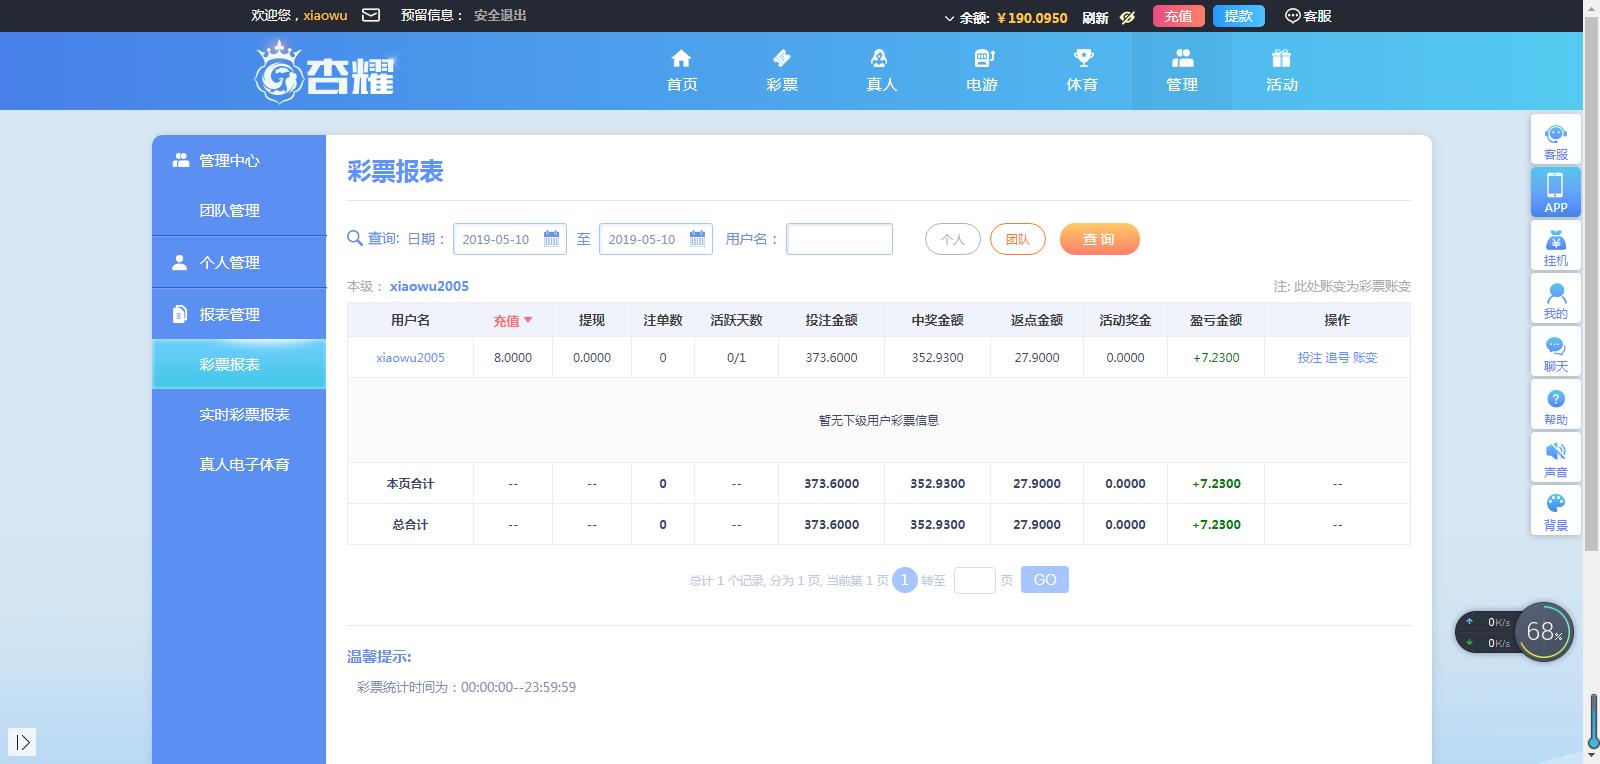The image size is (1600, 764).
Task: Click the home icon for 首页
Action: click(x=681, y=59)
